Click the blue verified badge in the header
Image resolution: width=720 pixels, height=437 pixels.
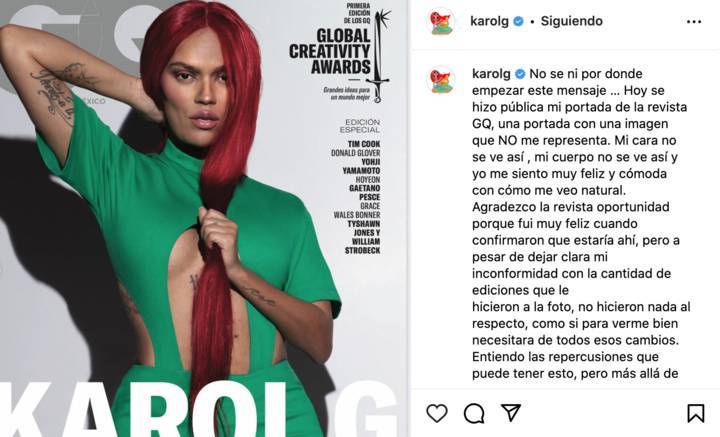(x=518, y=21)
